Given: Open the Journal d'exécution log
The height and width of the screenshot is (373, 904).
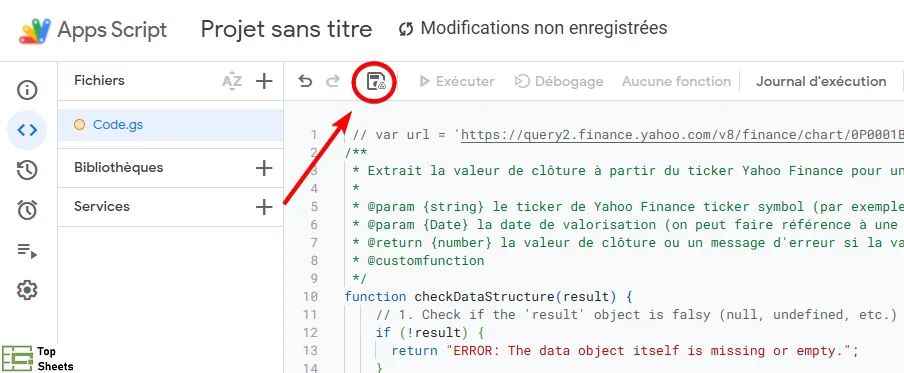Looking at the screenshot, I should point(821,81).
